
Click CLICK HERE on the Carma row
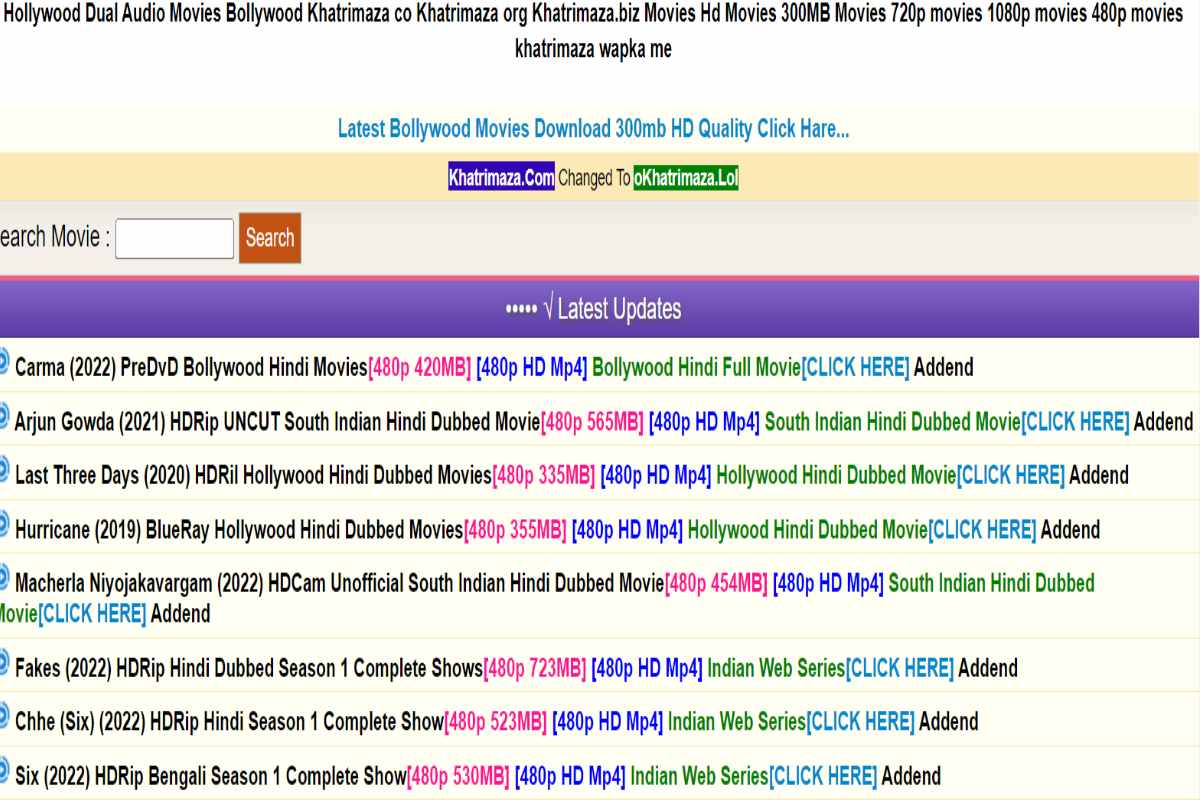pos(856,368)
